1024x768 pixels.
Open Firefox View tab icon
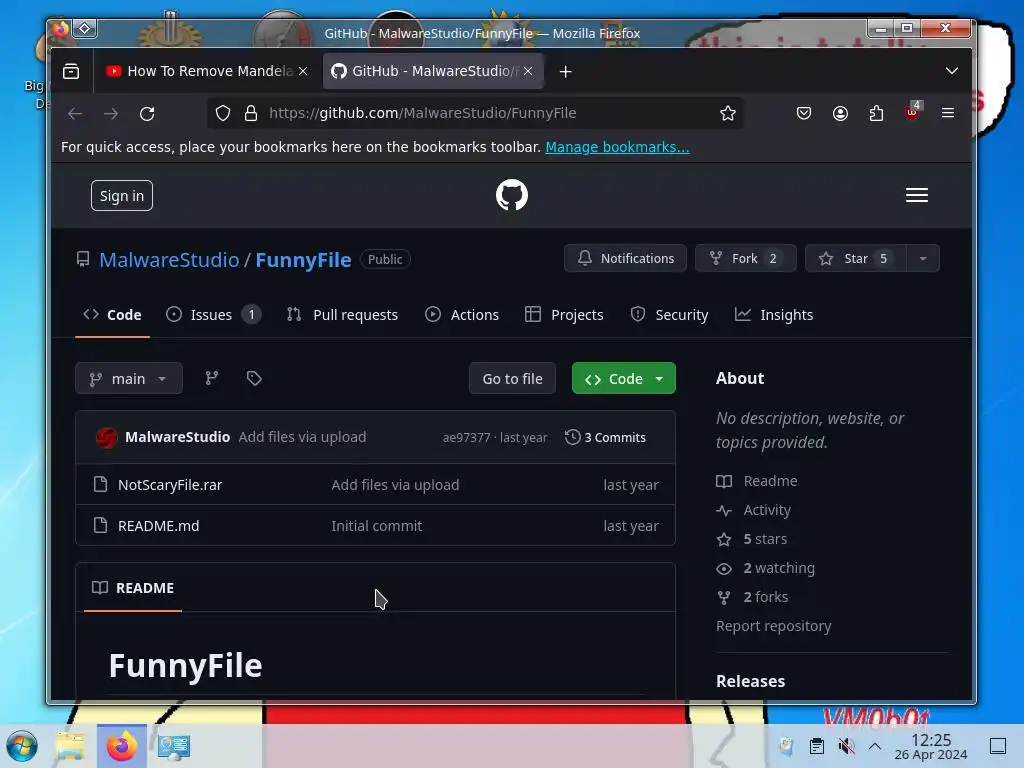(x=71, y=71)
